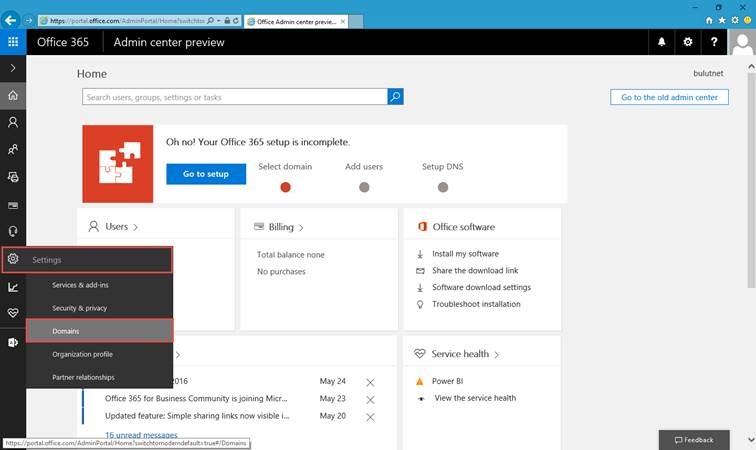This screenshot has height=450, width=756.
Task: Open the Support headset icon in sidebar
Action: pos(13,231)
